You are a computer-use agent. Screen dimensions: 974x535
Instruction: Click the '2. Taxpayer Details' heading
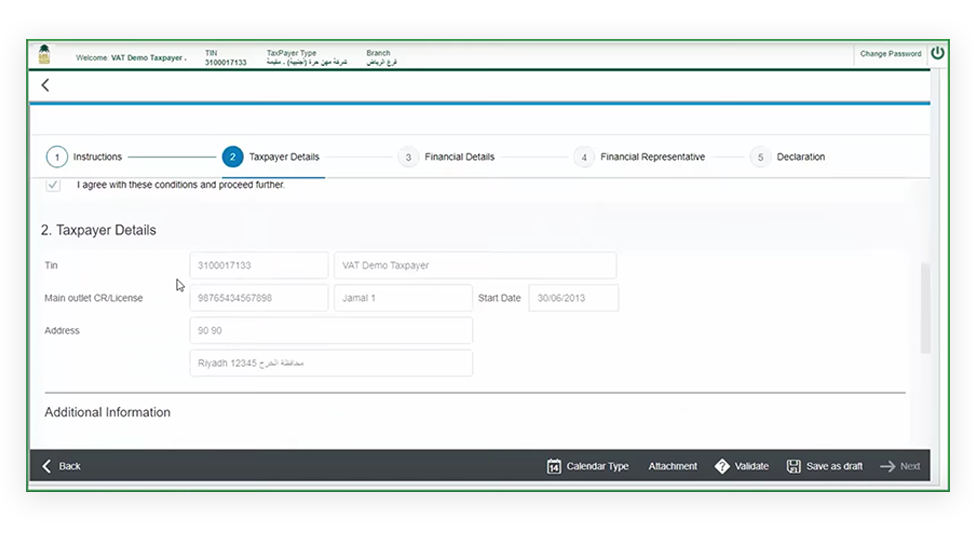(99, 230)
